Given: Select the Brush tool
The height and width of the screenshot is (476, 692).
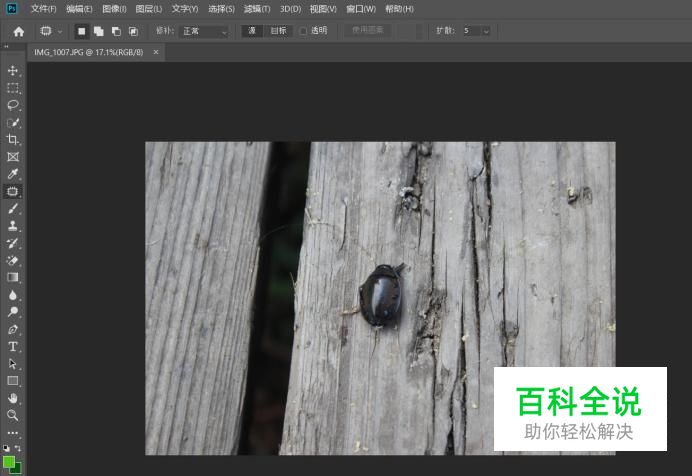Looking at the screenshot, I should point(13,209).
